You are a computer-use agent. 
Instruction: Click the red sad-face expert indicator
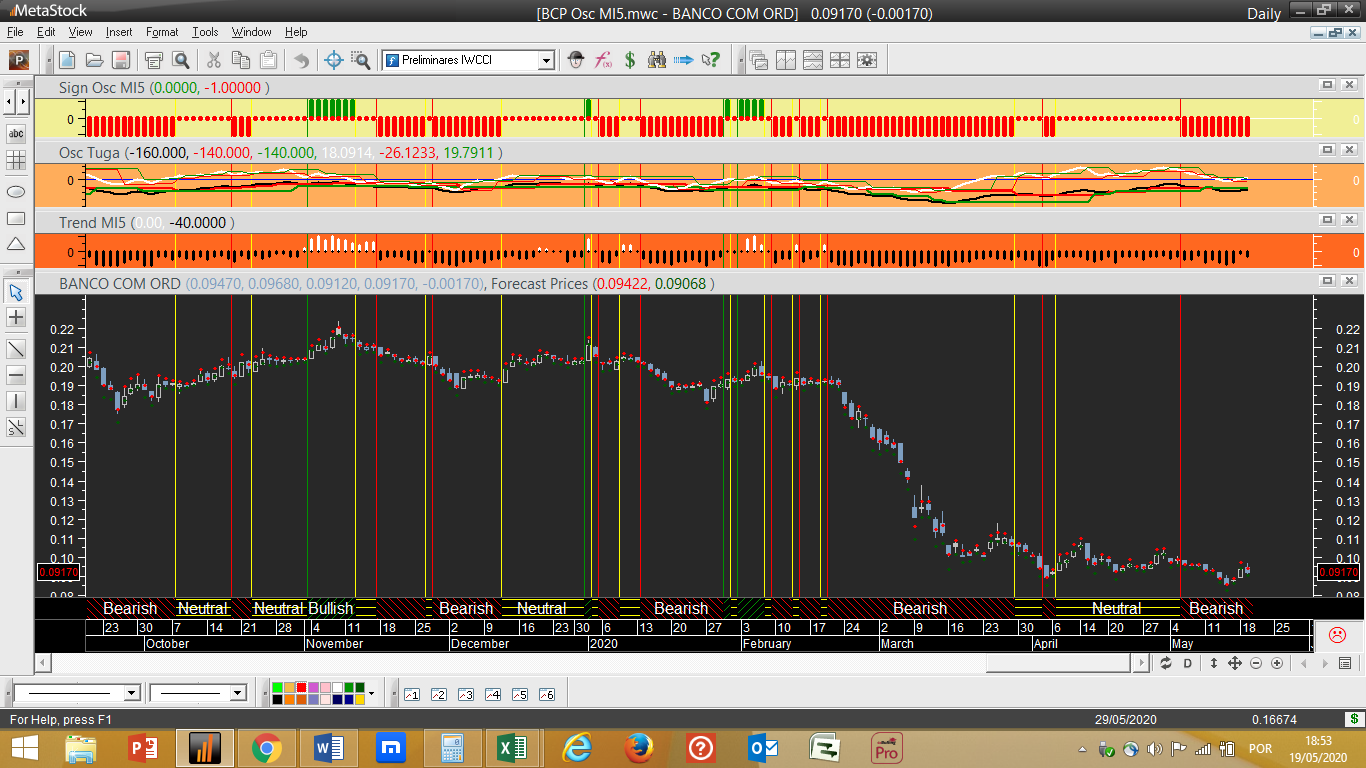tap(1337, 634)
